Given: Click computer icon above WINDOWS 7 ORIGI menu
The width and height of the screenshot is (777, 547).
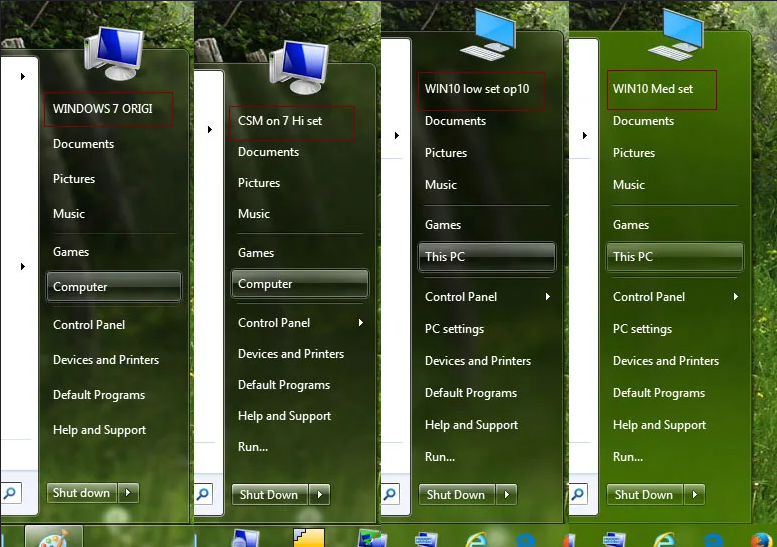Looking at the screenshot, I should 114,52.
